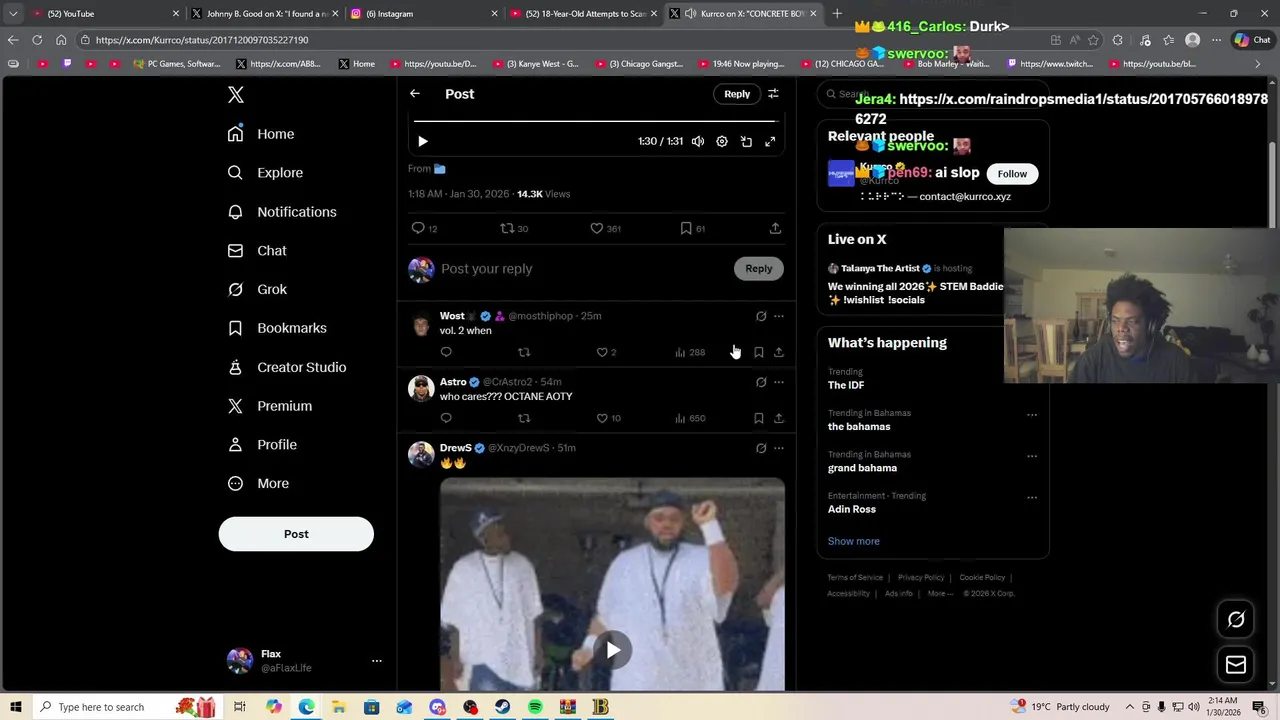Mute the video volume icon
The image size is (1280, 720).
tap(697, 142)
